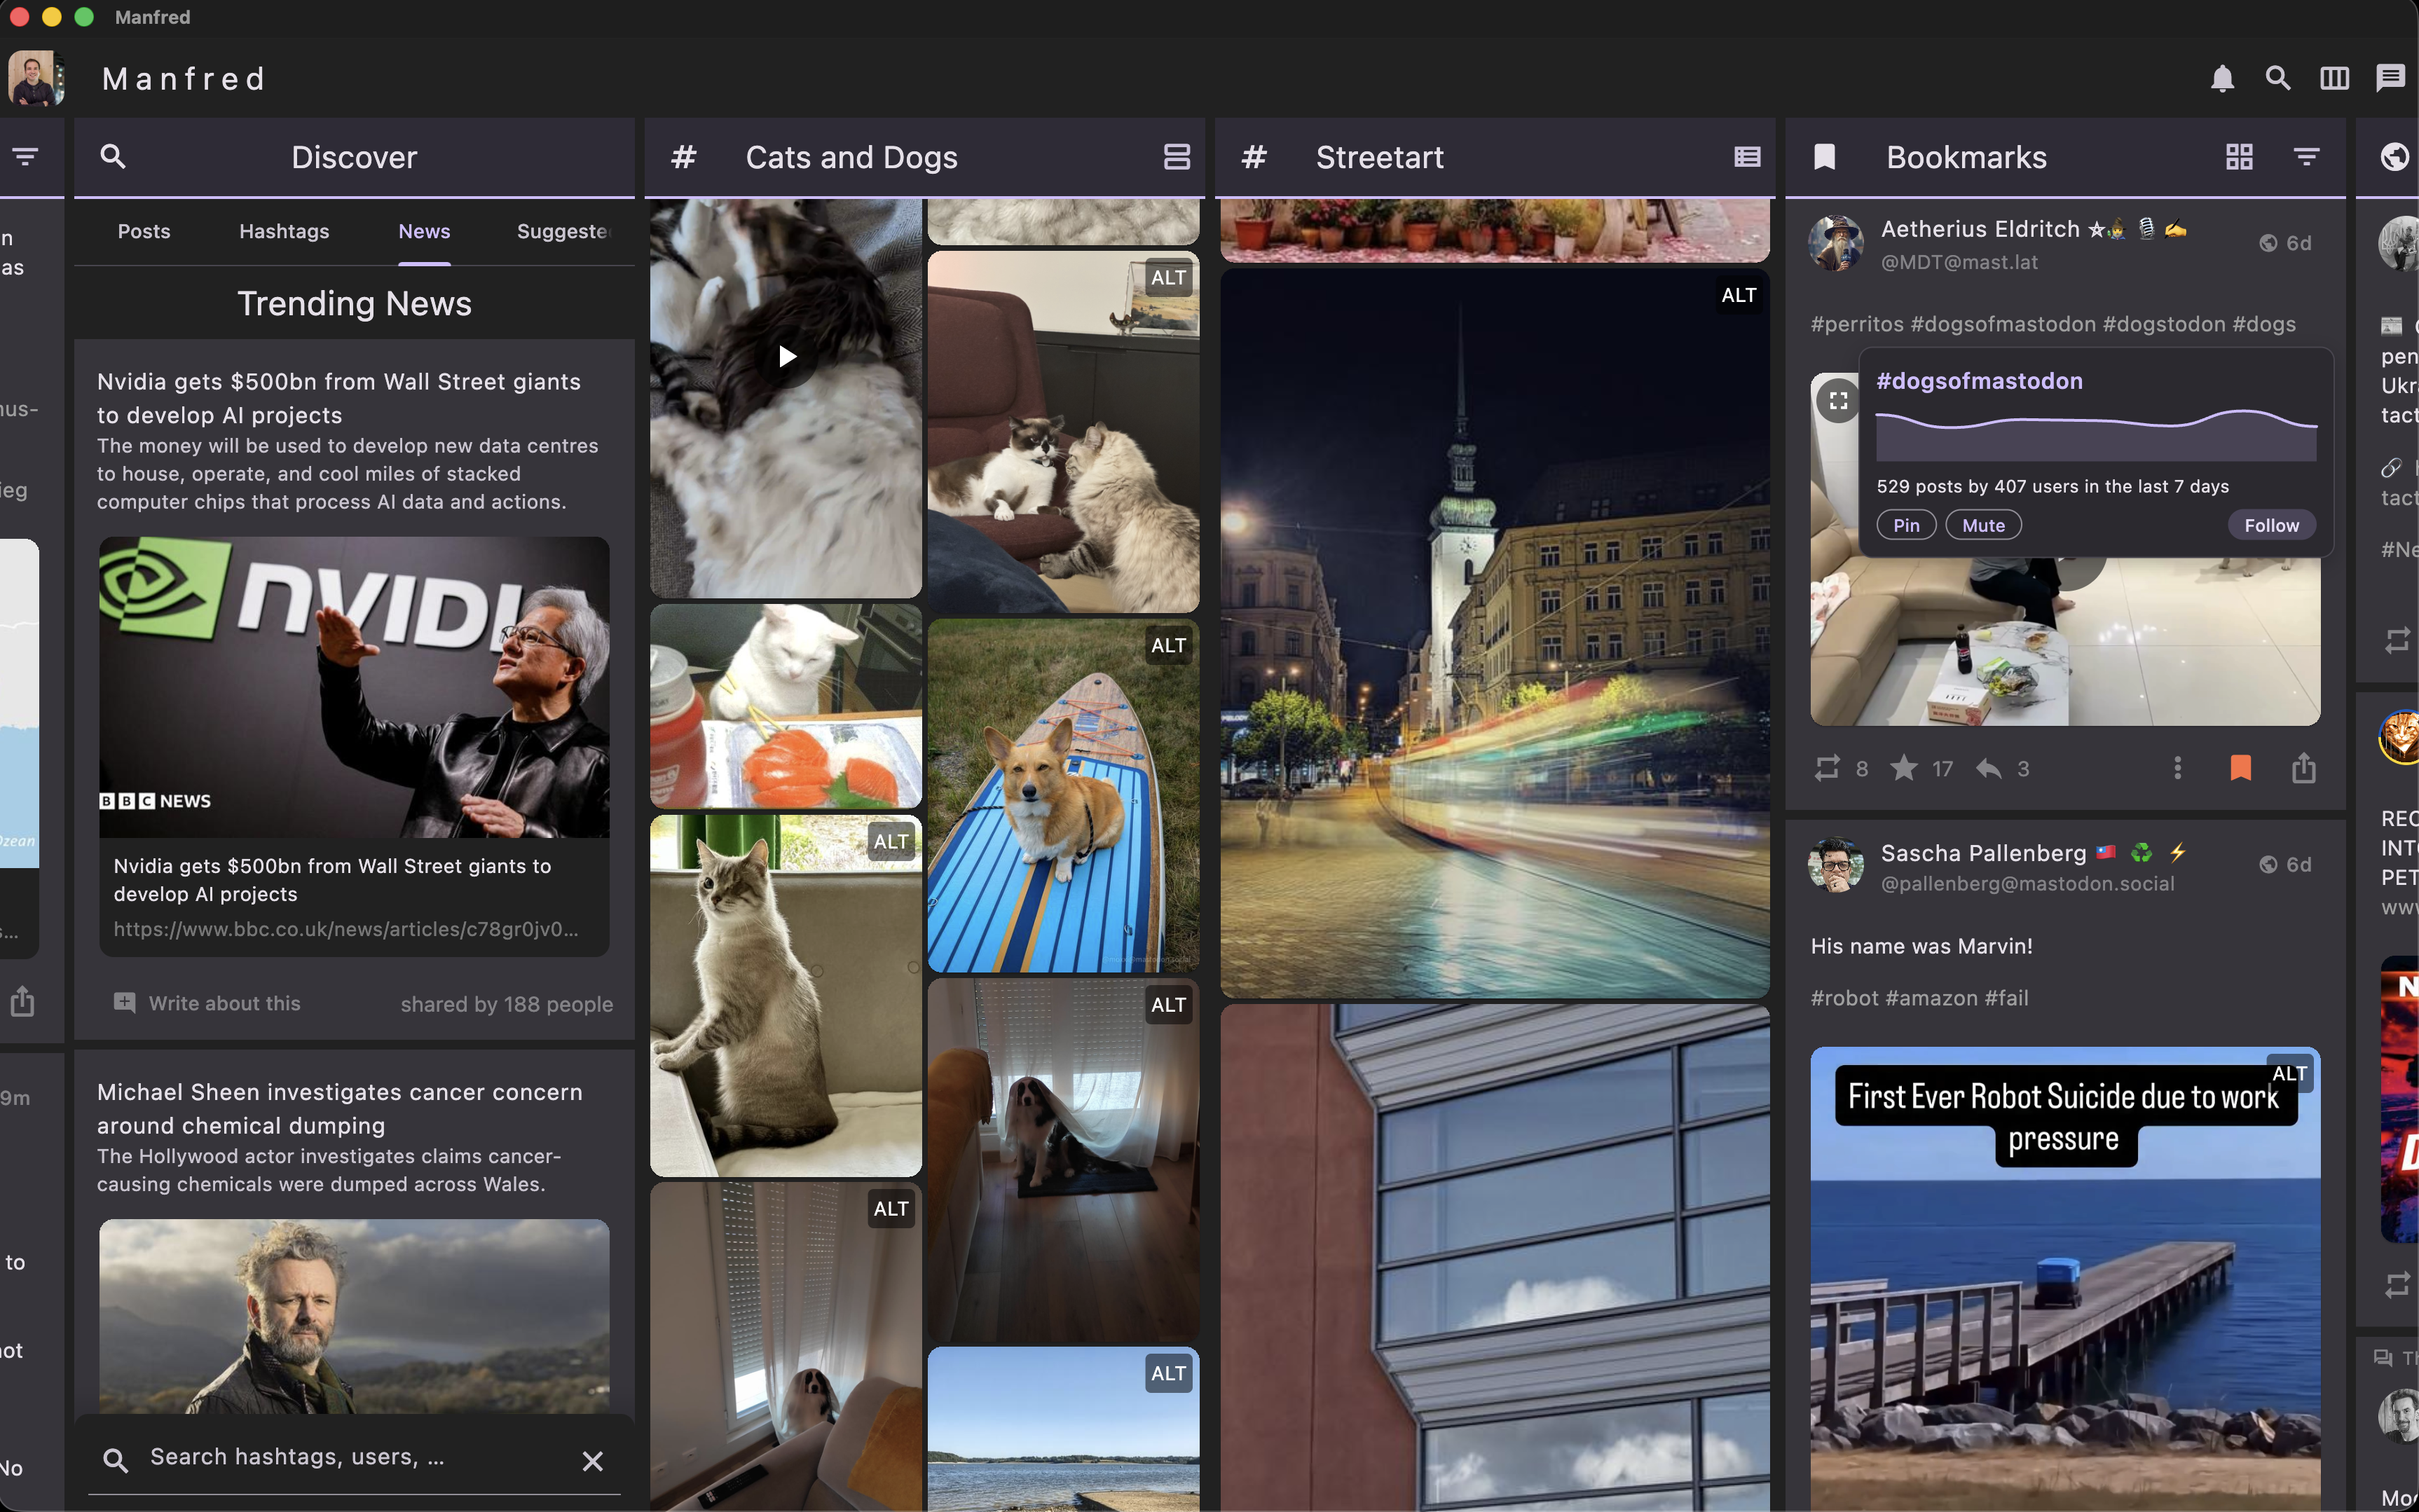The height and width of the screenshot is (1512, 2419).
Task: Pin the #dogsofmastodon hashtag
Action: click(x=1906, y=526)
